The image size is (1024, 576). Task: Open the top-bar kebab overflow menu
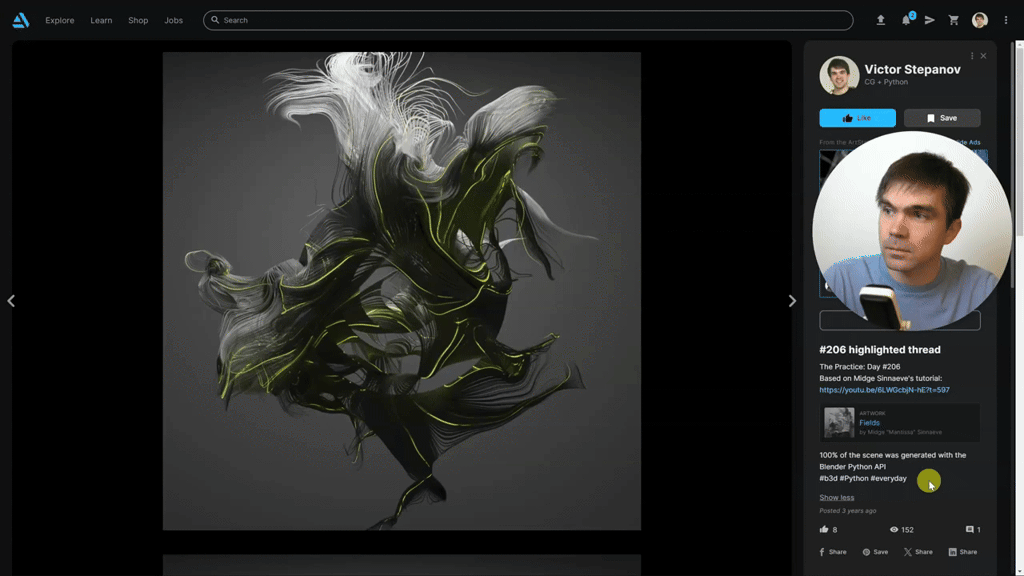point(1005,20)
